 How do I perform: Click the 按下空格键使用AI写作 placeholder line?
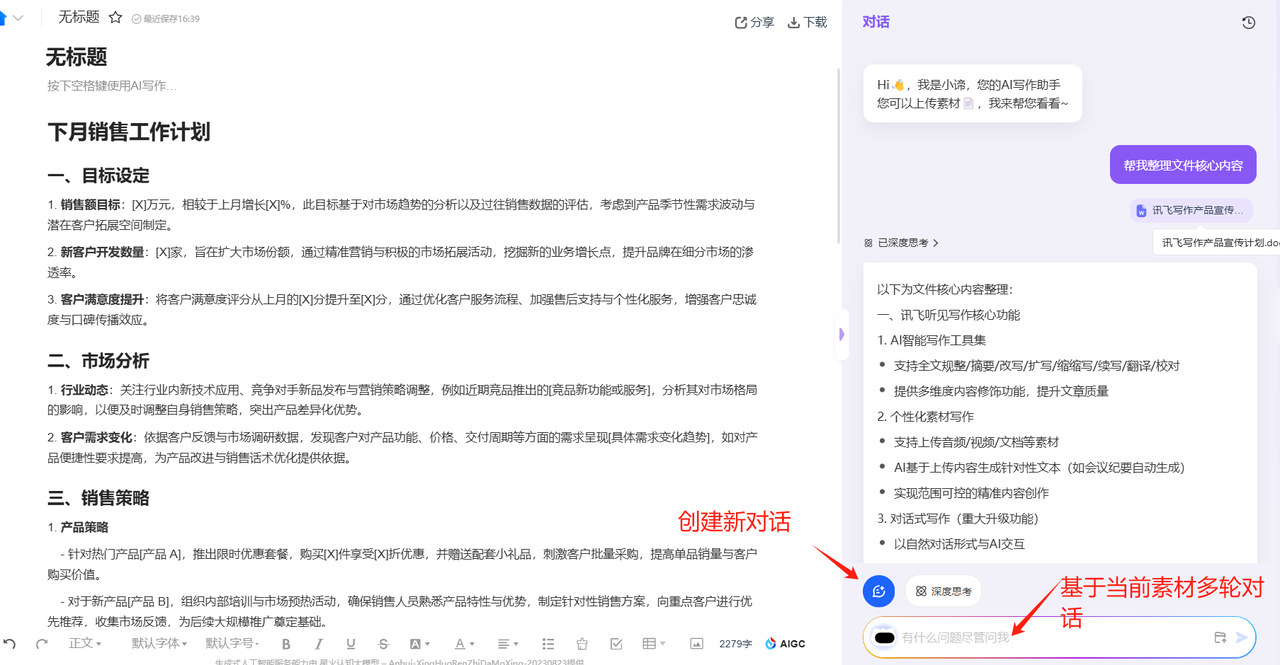point(112,86)
